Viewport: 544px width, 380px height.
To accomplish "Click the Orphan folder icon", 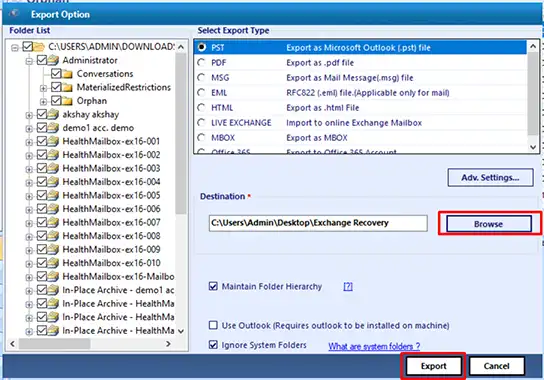I will tap(68, 101).
